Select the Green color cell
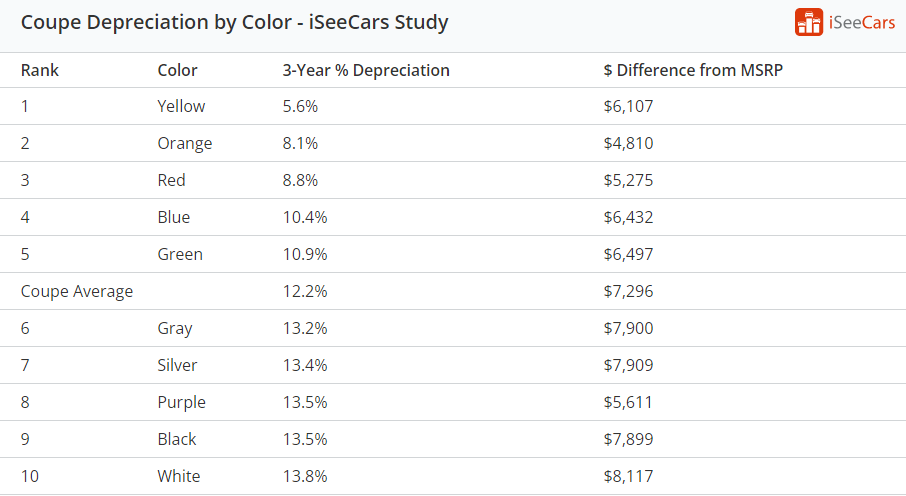The height and width of the screenshot is (496, 906). [180, 254]
